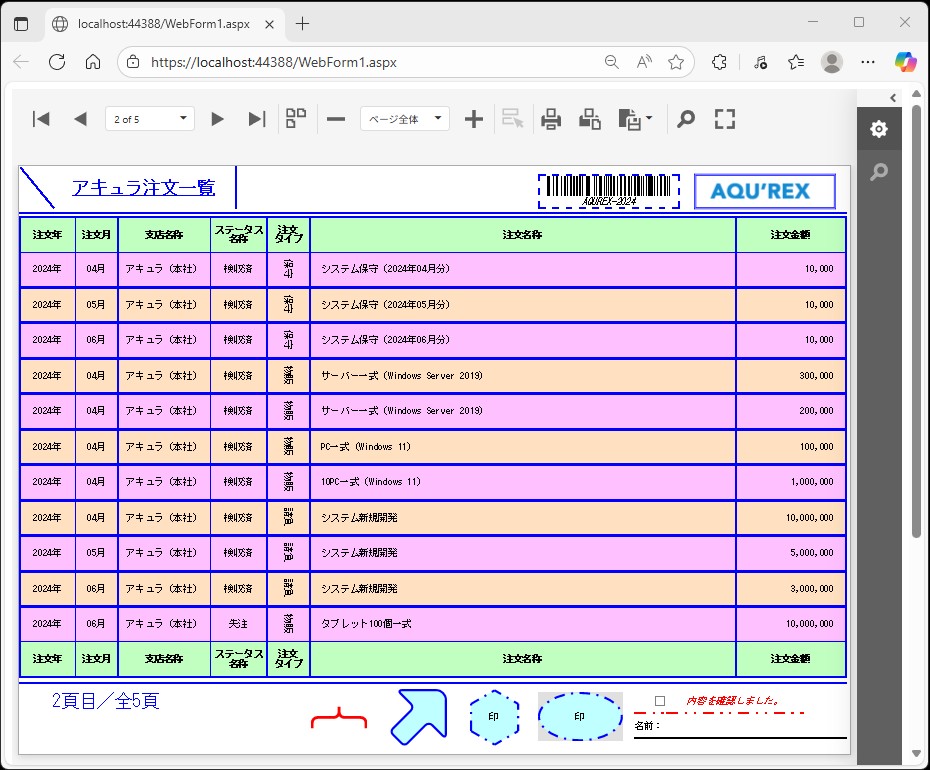
Task: Expand the export format dropdown arrow
Action: point(650,119)
